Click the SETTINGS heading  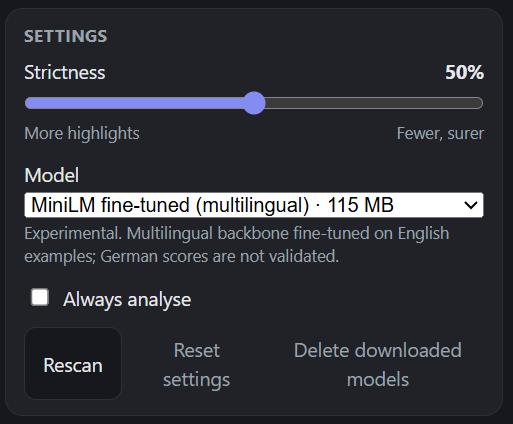66,36
